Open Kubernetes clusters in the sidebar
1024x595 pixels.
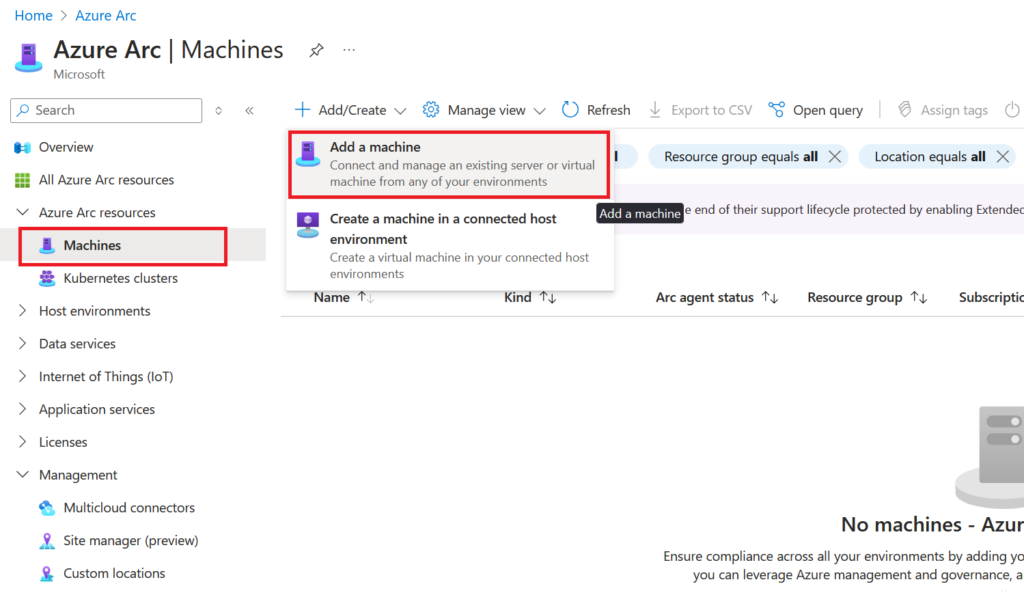[x=120, y=278]
